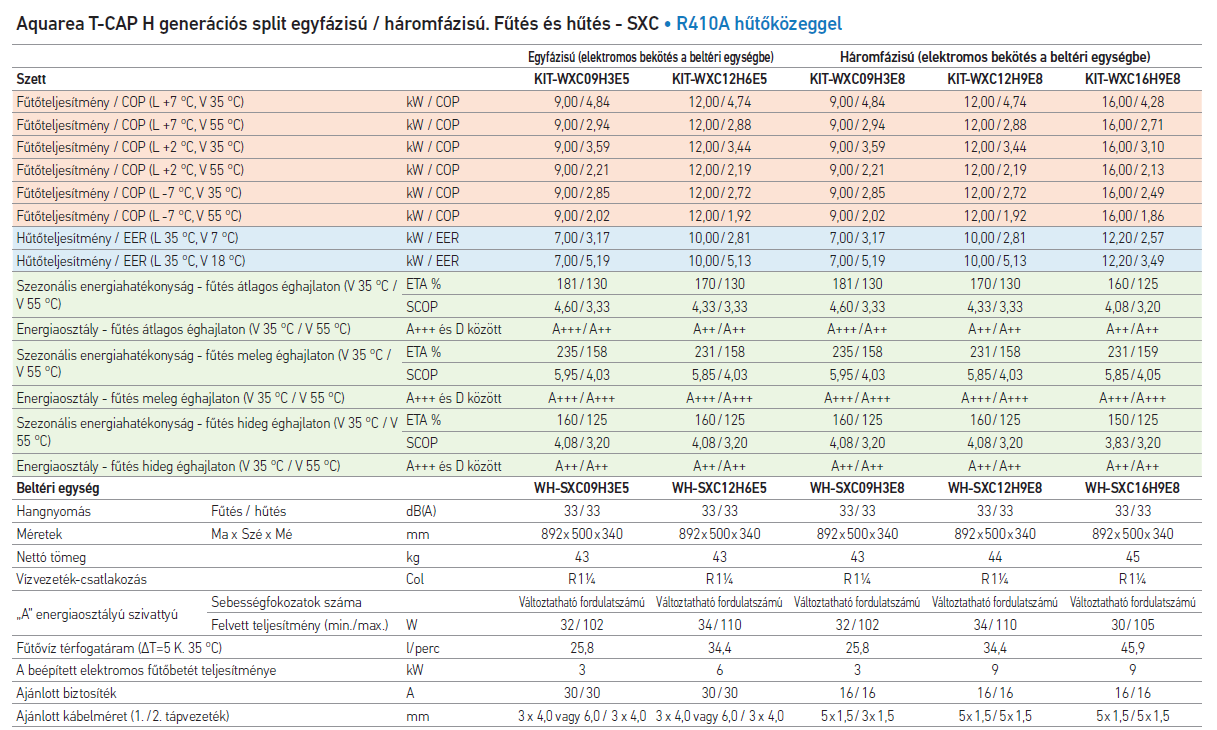Click the '16,00 / 2,49' value
1217x730 pixels.
click(1133, 192)
